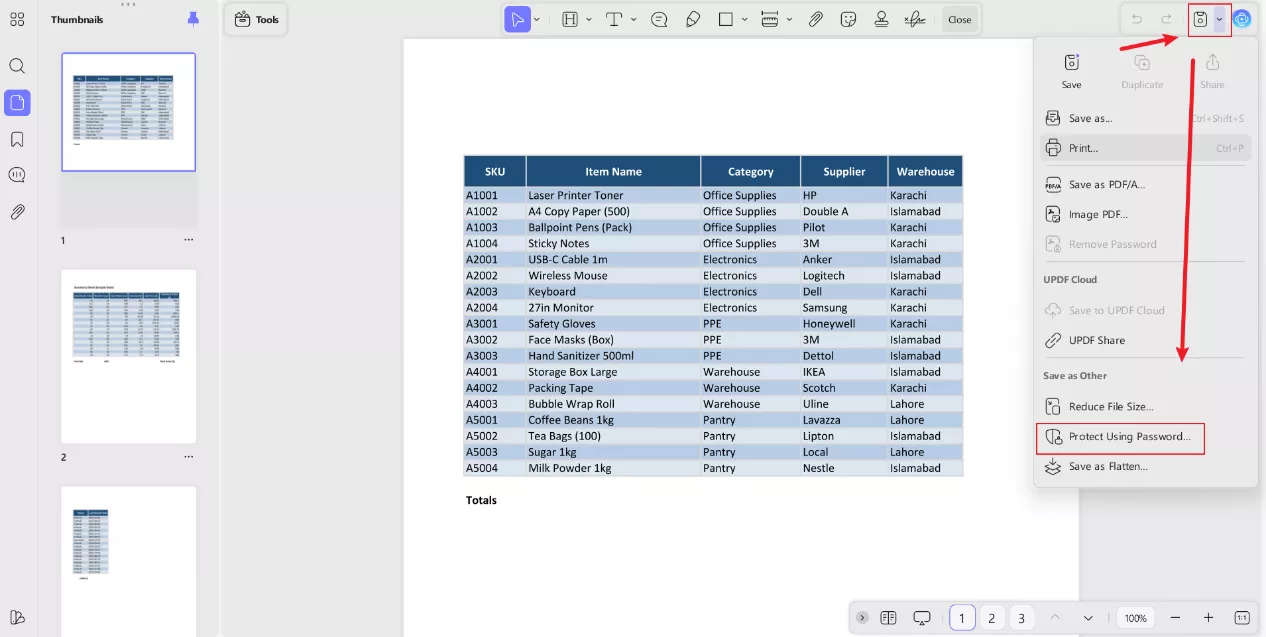Open more options for thumbnail 2
Viewport: 1266px width, 637px height.
pyautogui.click(x=188, y=457)
